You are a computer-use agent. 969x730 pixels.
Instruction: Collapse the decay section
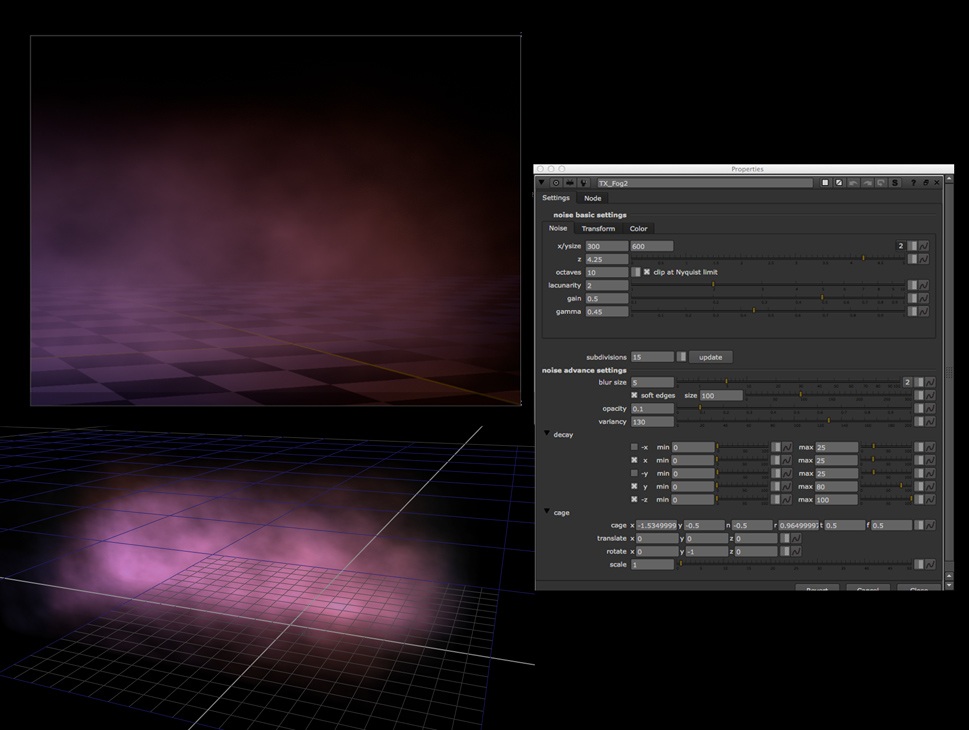click(547, 434)
